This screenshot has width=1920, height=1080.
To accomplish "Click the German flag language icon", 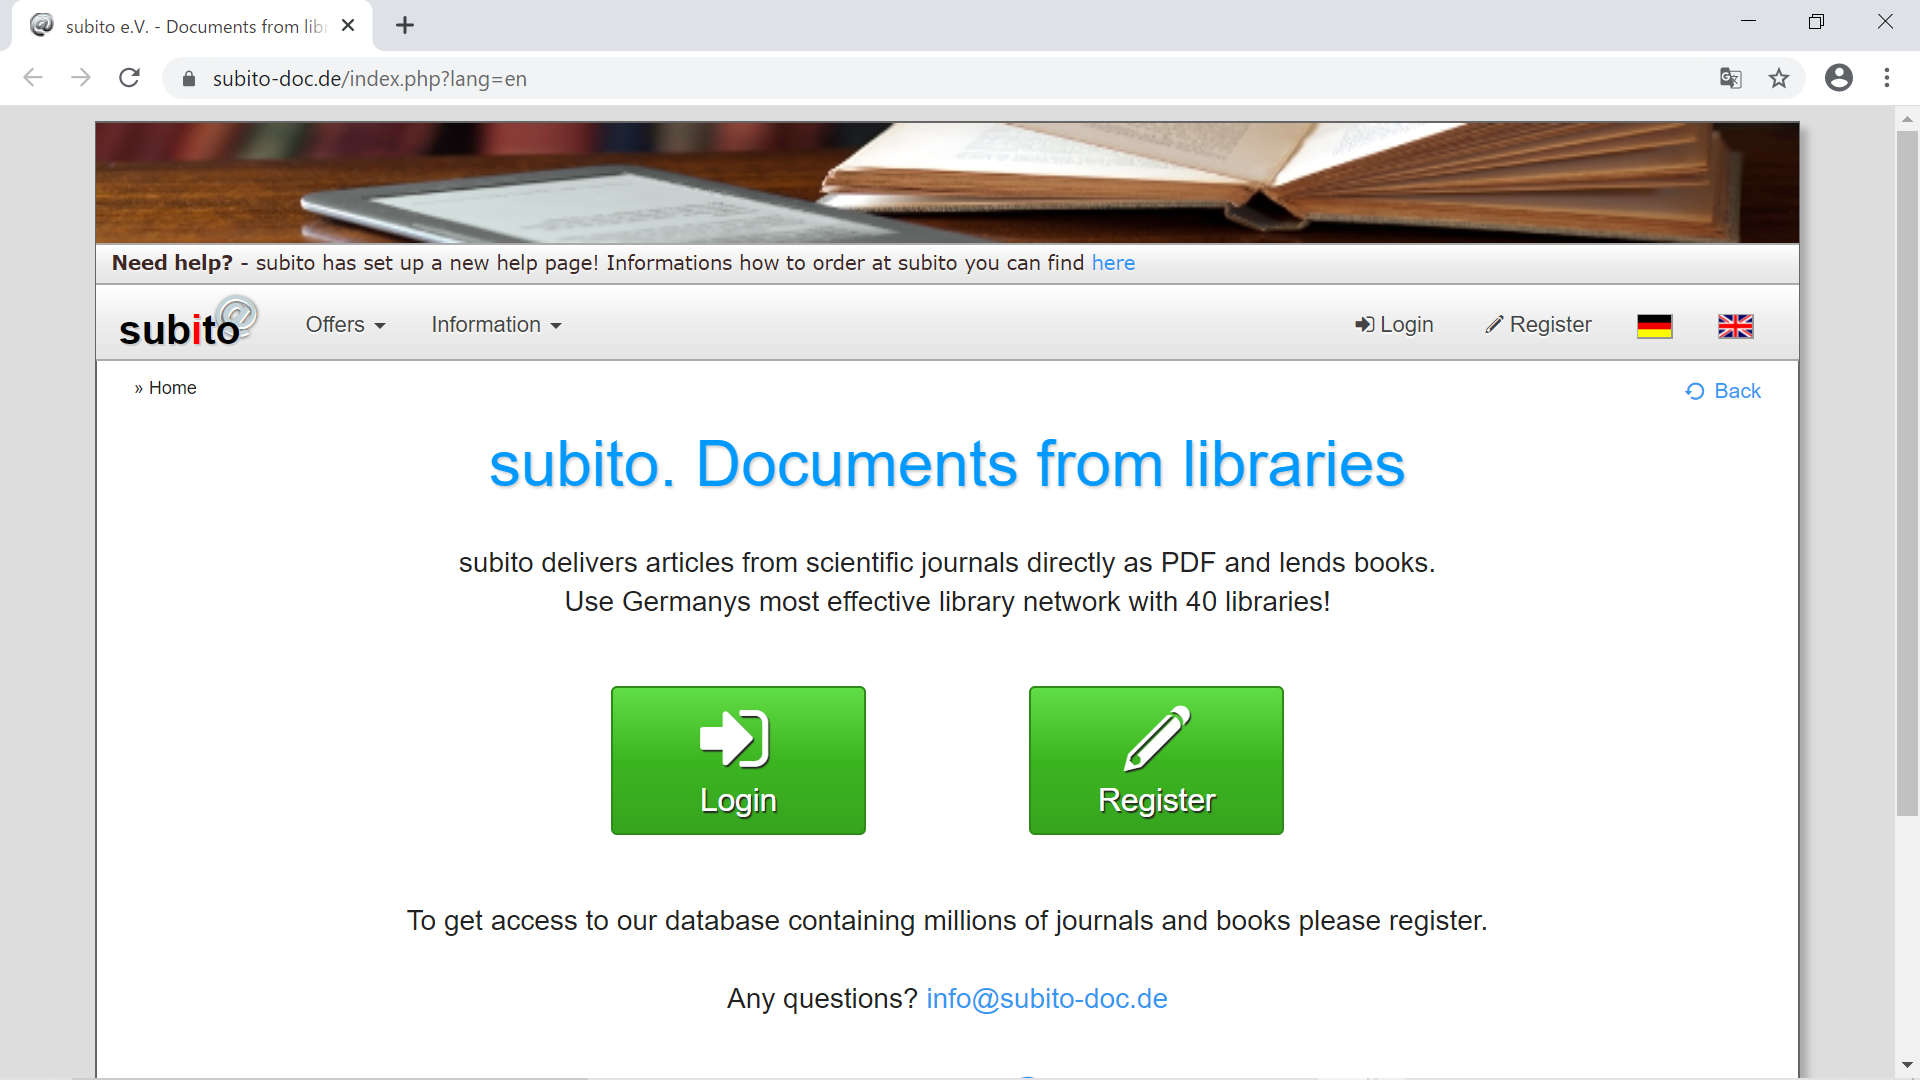I will pos(1654,326).
